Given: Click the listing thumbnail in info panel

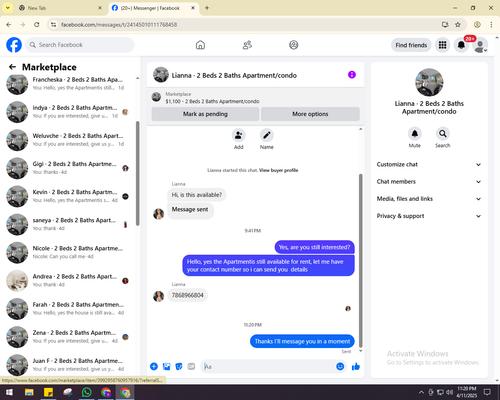Looking at the screenshot, I should pyautogui.click(x=429, y=82).
